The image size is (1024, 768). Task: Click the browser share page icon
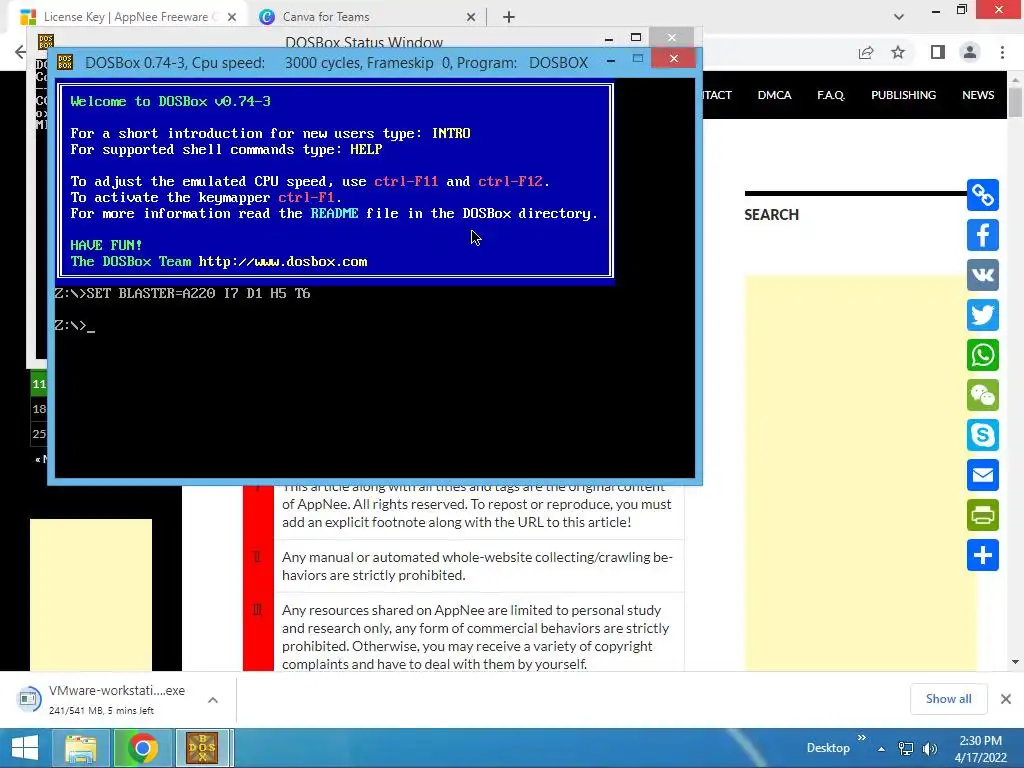coord(866,52)
